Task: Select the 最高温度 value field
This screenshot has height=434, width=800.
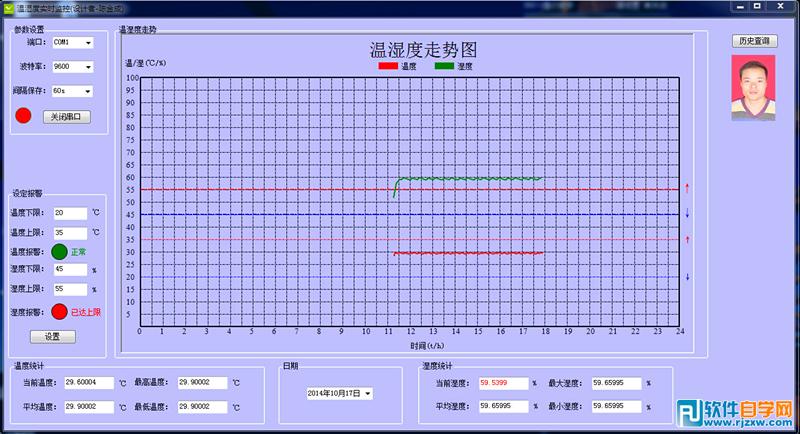Action: click(x=203, y=382)
